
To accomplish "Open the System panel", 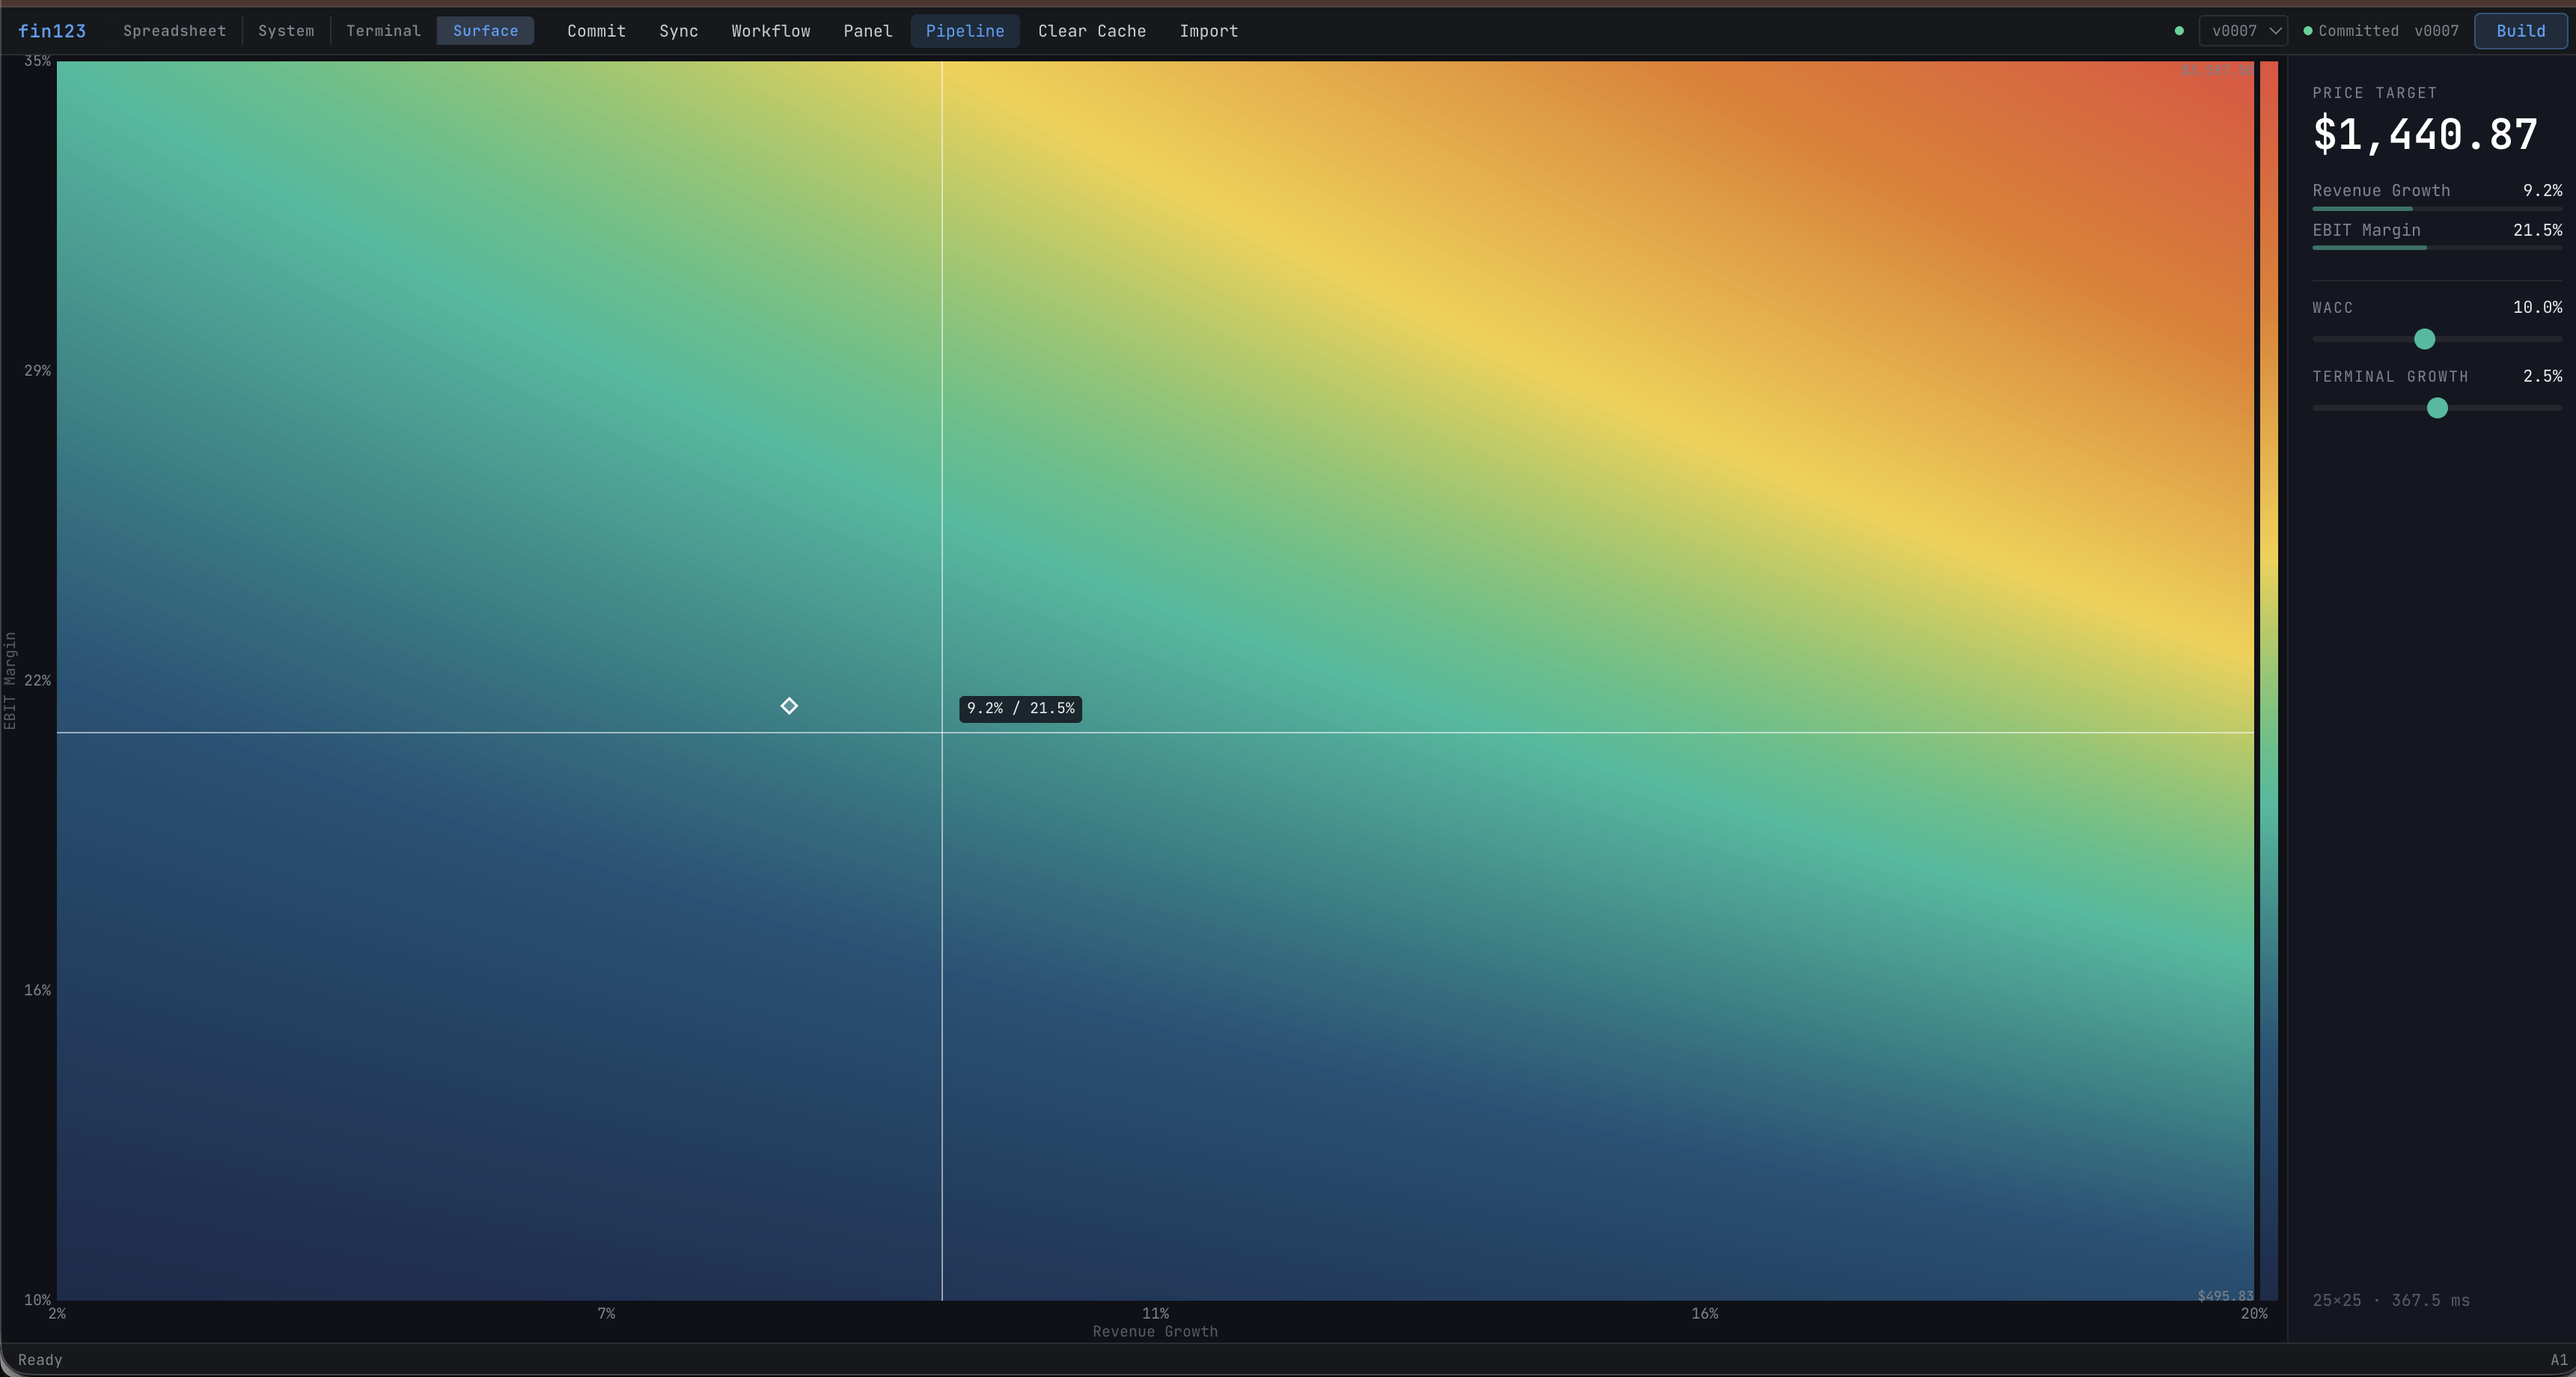I will [x=286, y=30].
